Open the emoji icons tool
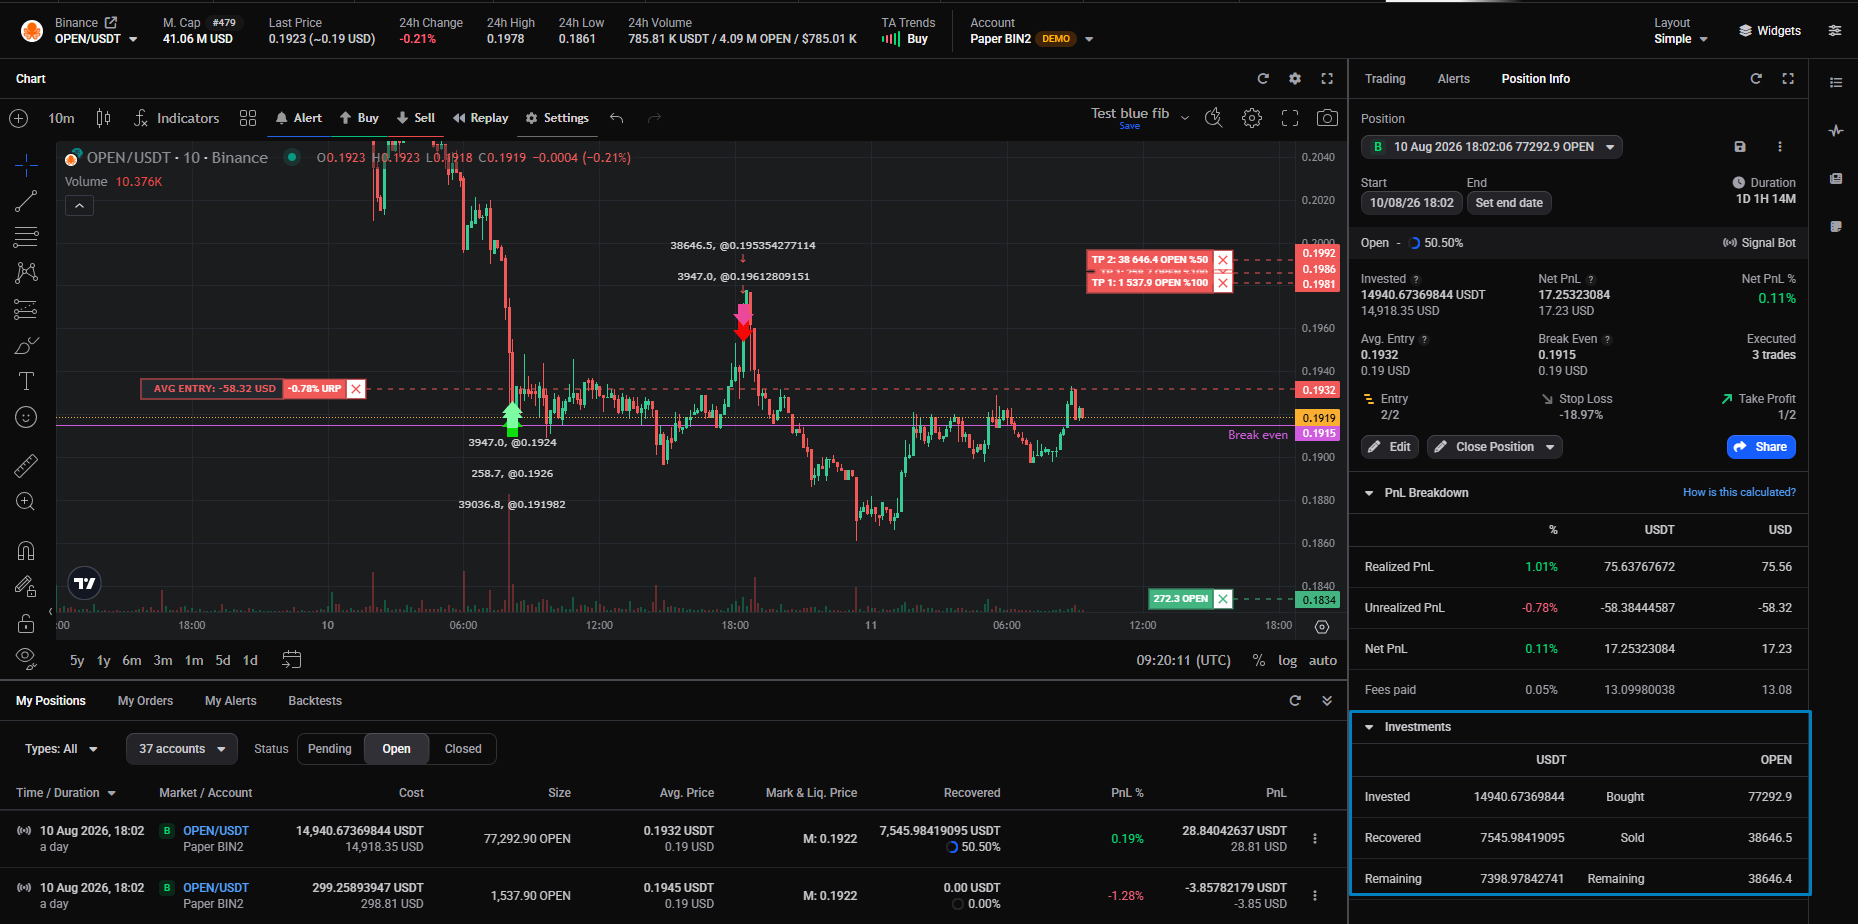The image size is (1858, 924). pos(26,417)
